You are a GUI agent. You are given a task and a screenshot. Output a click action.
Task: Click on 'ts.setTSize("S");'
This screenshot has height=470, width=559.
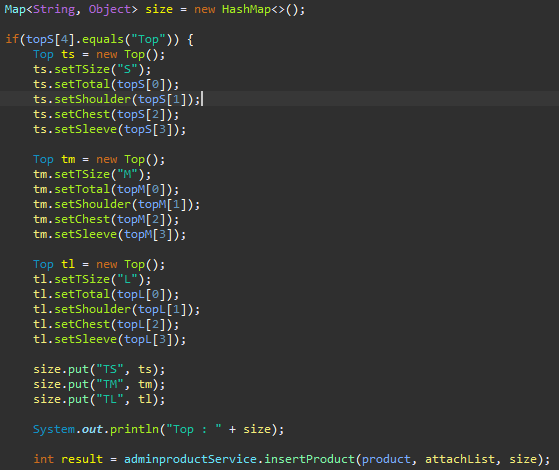(92, 69)
